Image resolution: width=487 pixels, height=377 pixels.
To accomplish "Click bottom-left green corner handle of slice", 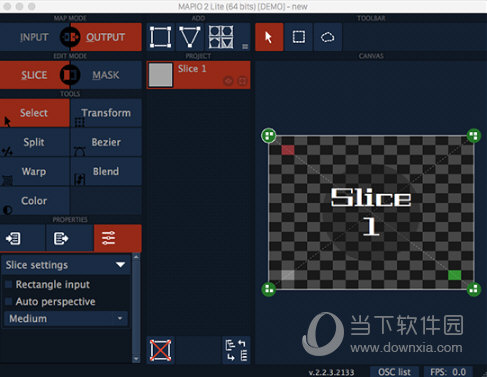I will click(x=269, y=289).
